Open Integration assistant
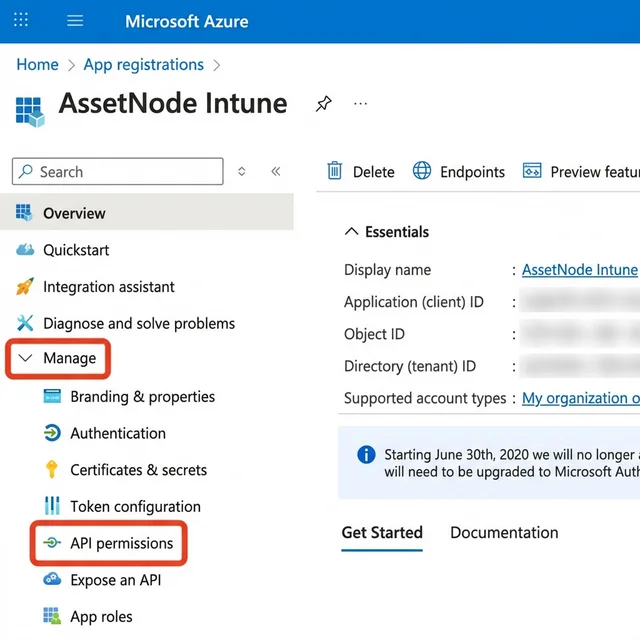 [x=109, y=287]
